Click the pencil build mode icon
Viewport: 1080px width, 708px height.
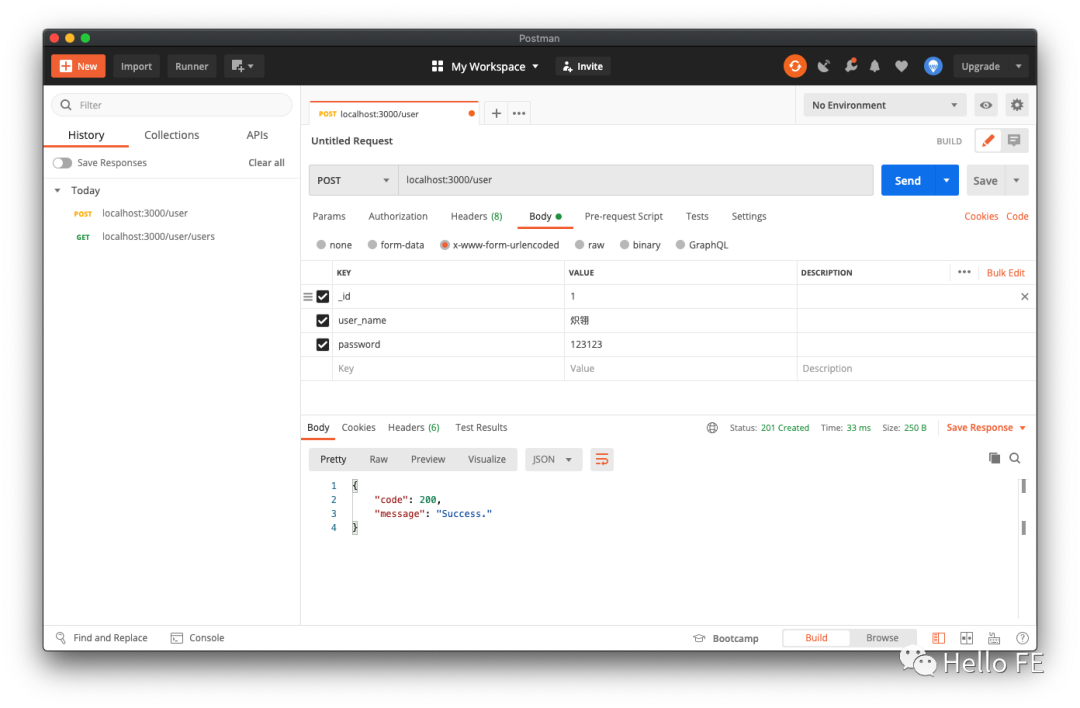(x=988, y=140)
